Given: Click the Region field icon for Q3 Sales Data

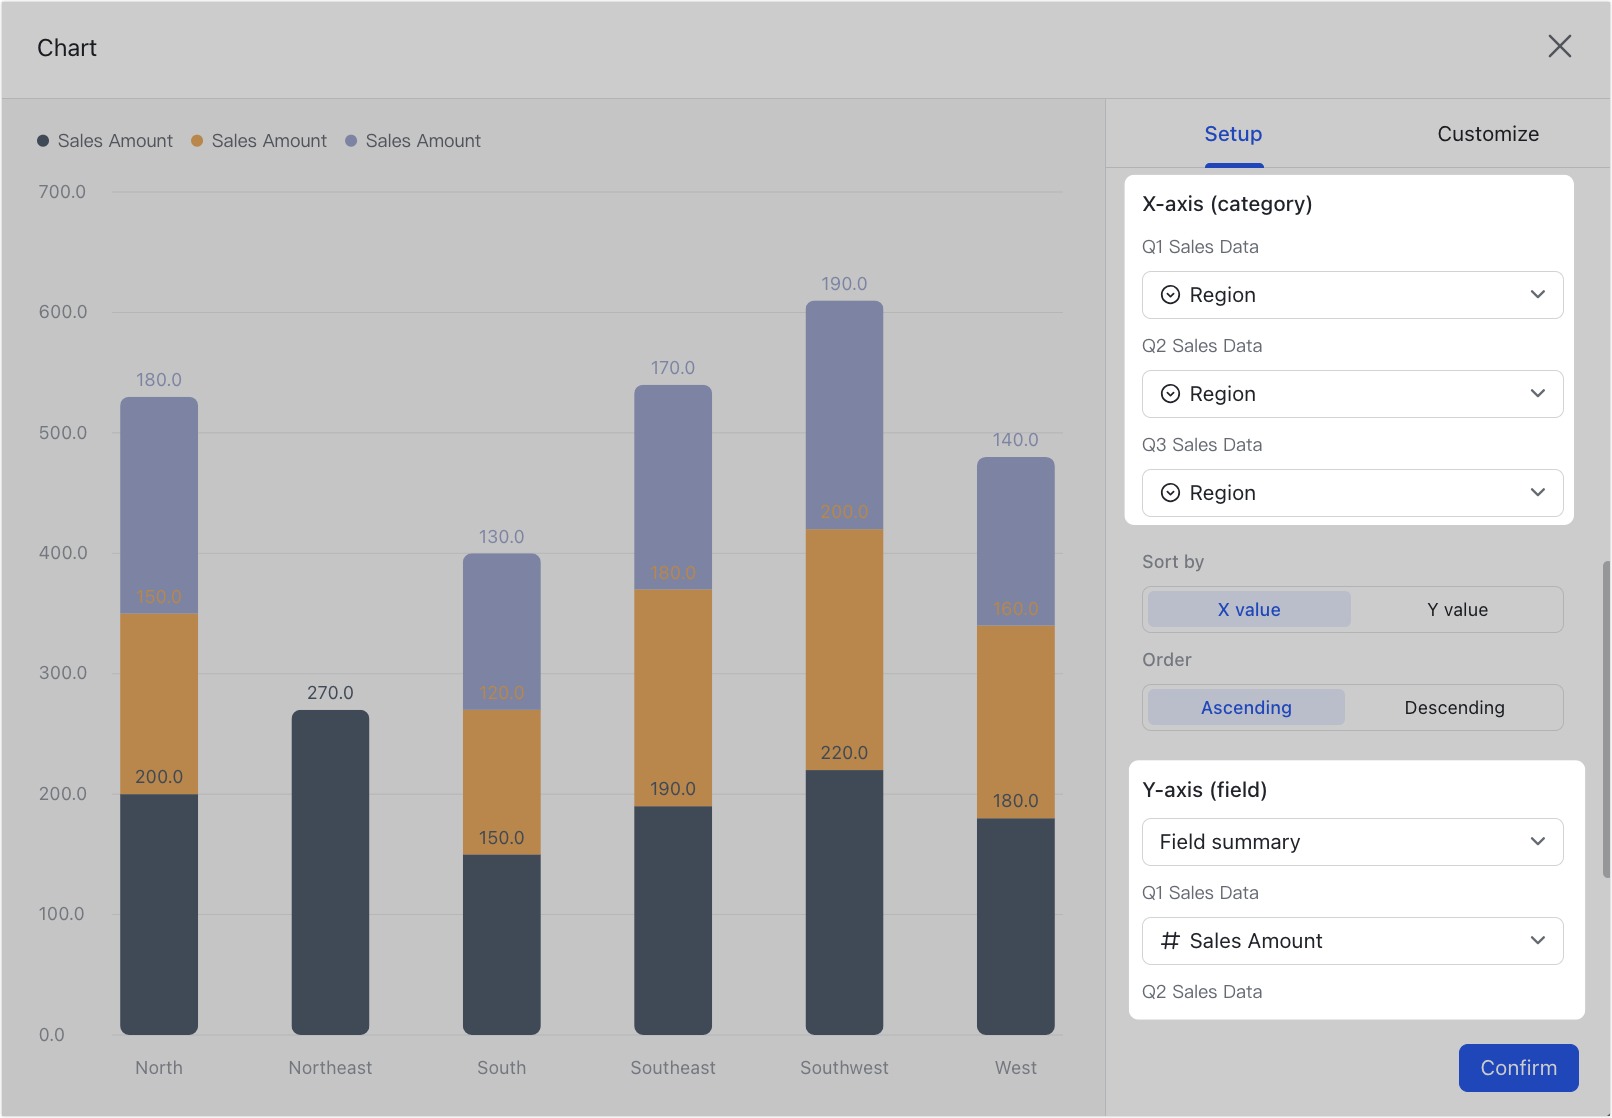Looking at the screenshot, I should [1170, 492].
